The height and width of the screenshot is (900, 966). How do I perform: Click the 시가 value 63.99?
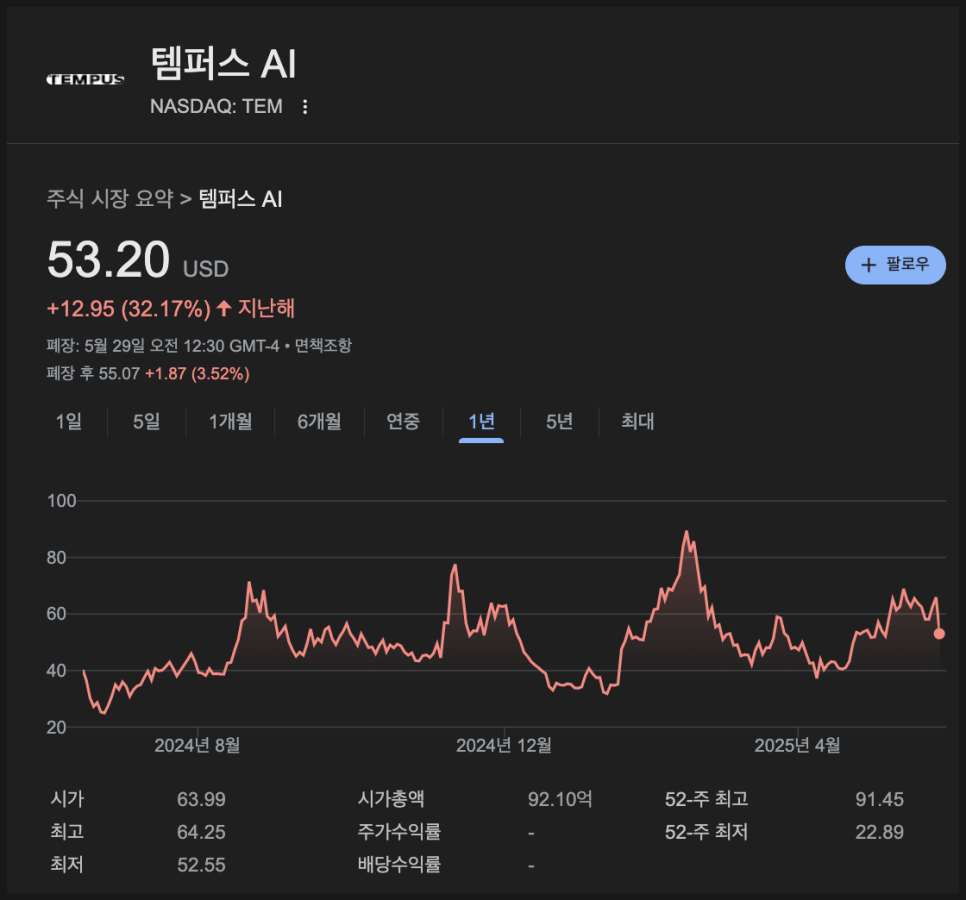[201, 800]
